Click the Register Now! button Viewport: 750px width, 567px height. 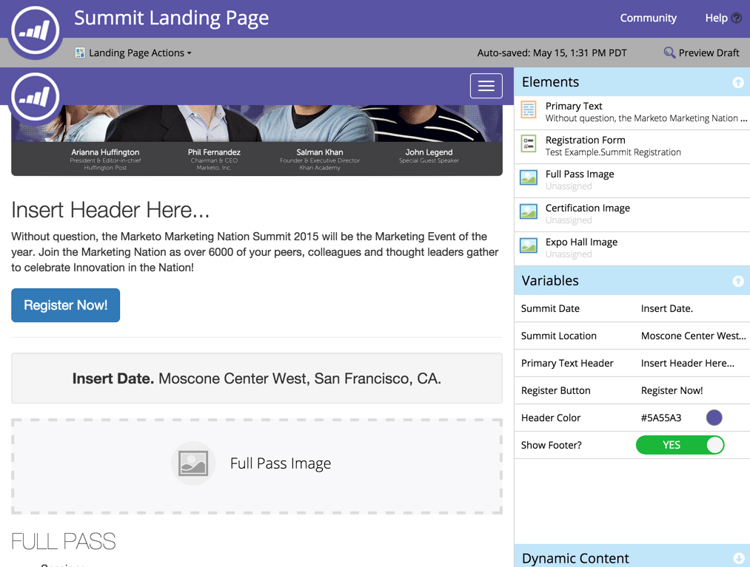66,305
